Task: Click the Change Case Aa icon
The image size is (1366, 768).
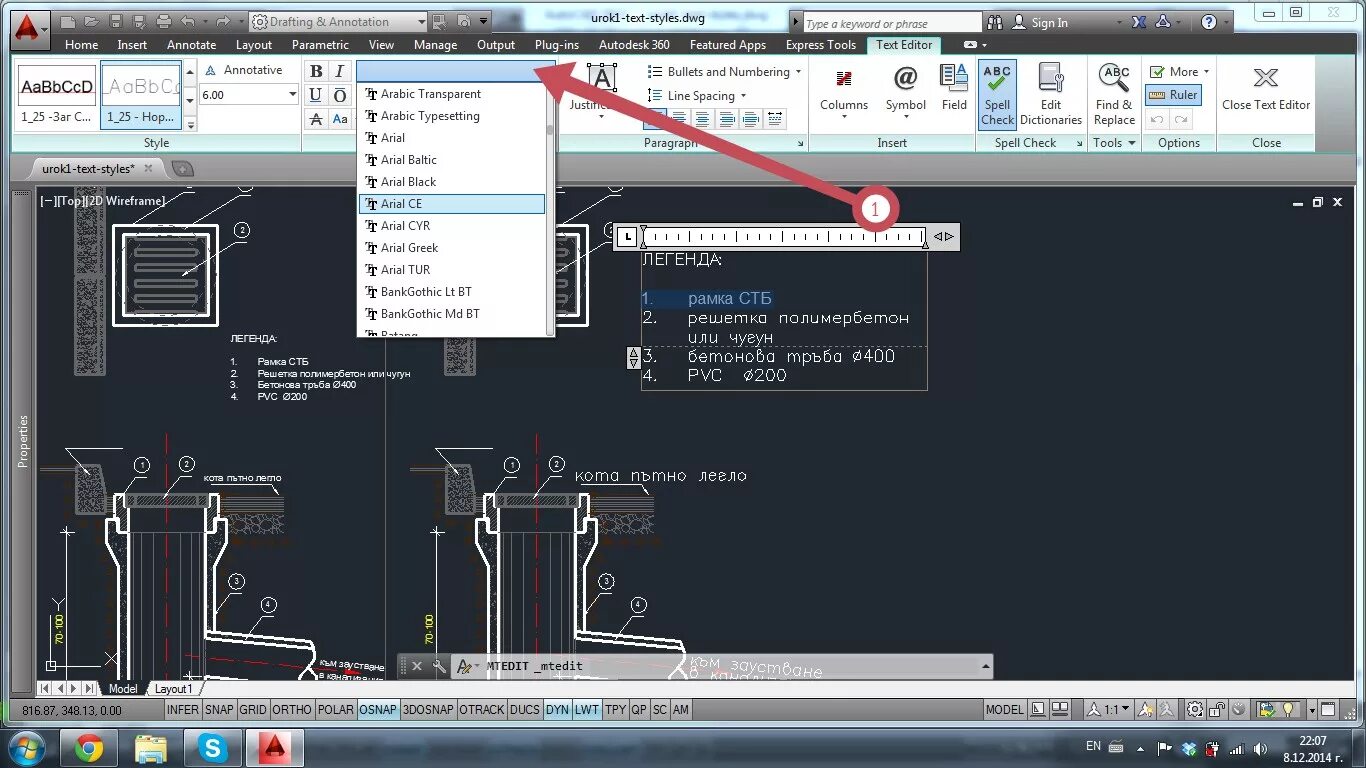Action: 340,119
